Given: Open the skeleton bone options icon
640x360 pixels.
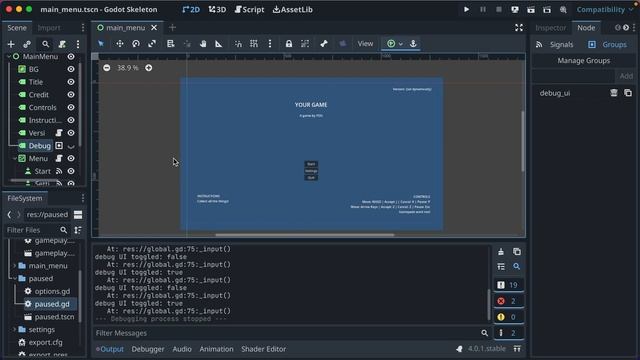Looking at the screenshot, I should [324, 44].
